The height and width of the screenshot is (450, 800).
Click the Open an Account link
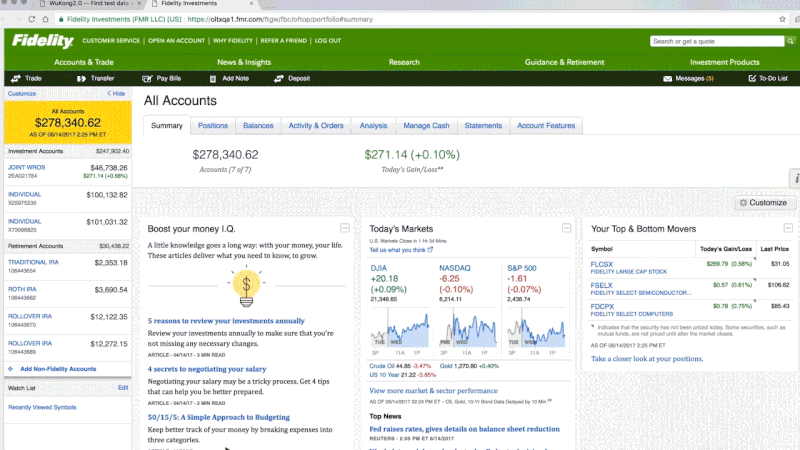(x=177, y=41)
